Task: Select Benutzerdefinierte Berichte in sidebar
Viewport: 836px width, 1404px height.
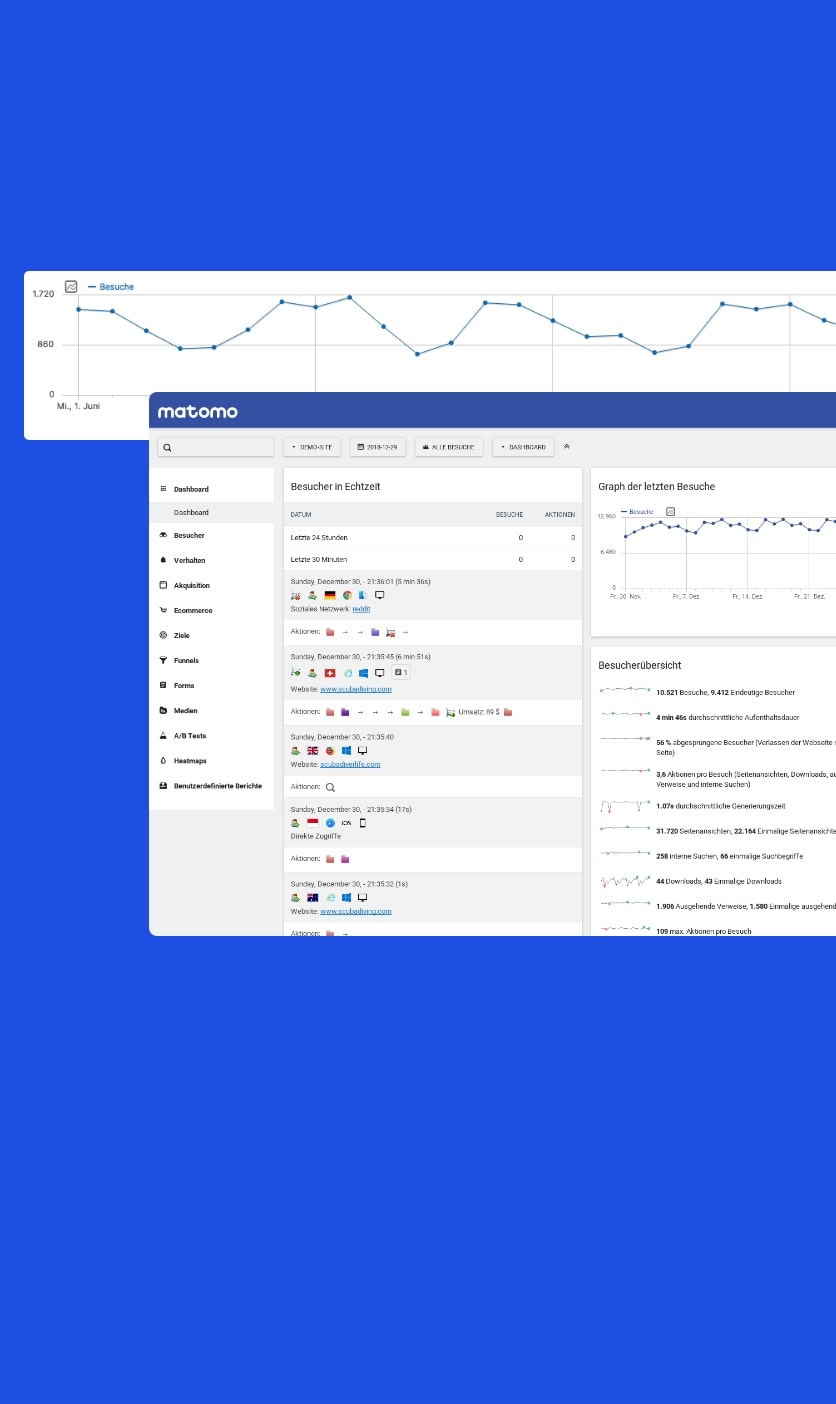Action: click(217, 785)
